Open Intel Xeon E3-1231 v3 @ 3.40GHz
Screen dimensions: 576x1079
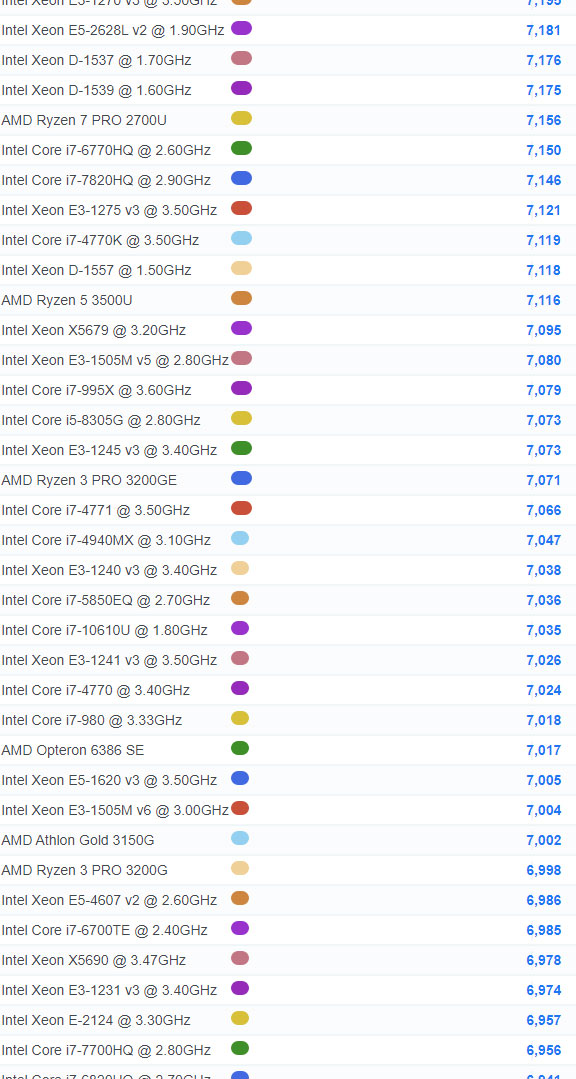pyautogui.click(x=109, y=991)
